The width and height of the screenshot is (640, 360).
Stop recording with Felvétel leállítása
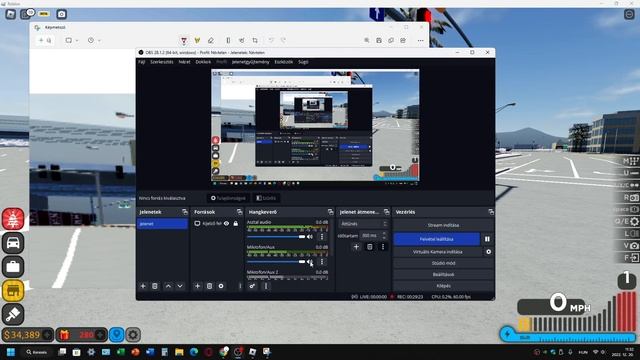click(437, 239)
